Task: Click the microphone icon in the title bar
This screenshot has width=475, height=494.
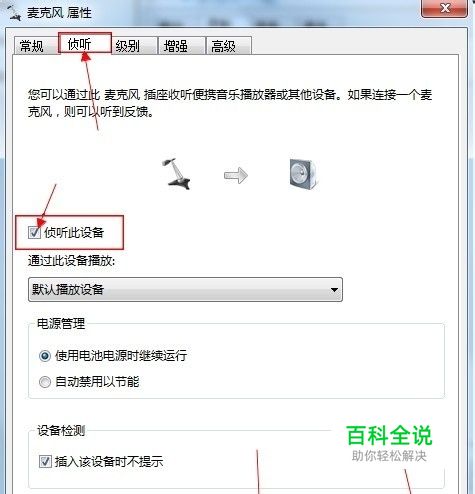Action: 15,13
